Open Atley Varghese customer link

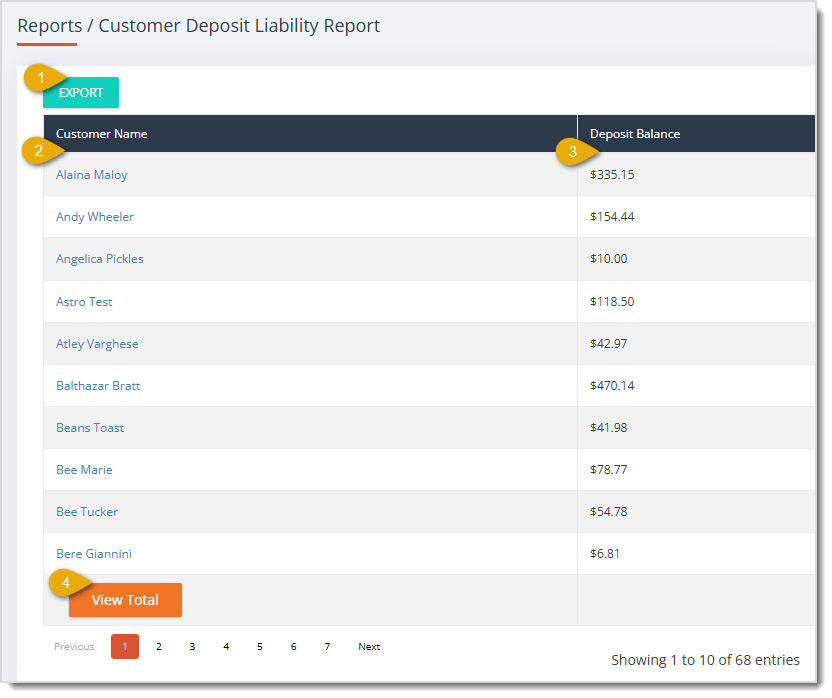tap(98, 345)
